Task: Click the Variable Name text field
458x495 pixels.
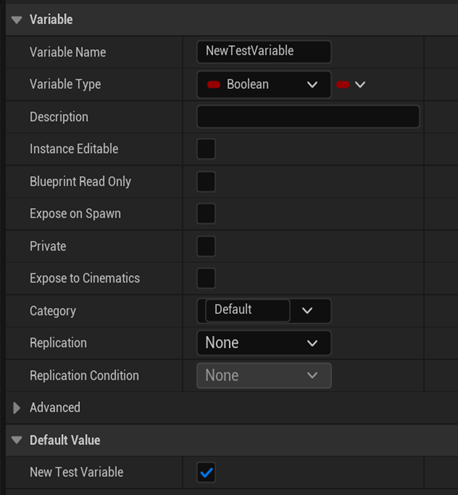Action: (x=264, y=52)
